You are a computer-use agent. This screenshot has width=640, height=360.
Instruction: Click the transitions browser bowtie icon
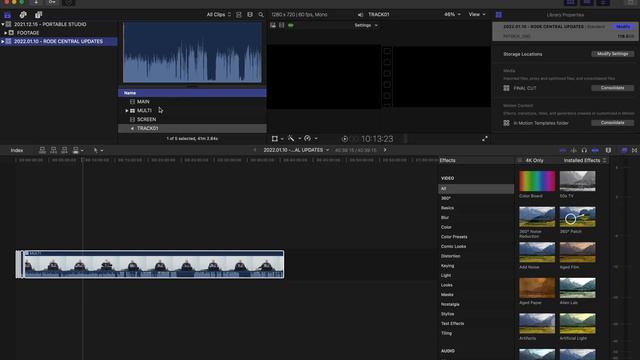[635, 150]
